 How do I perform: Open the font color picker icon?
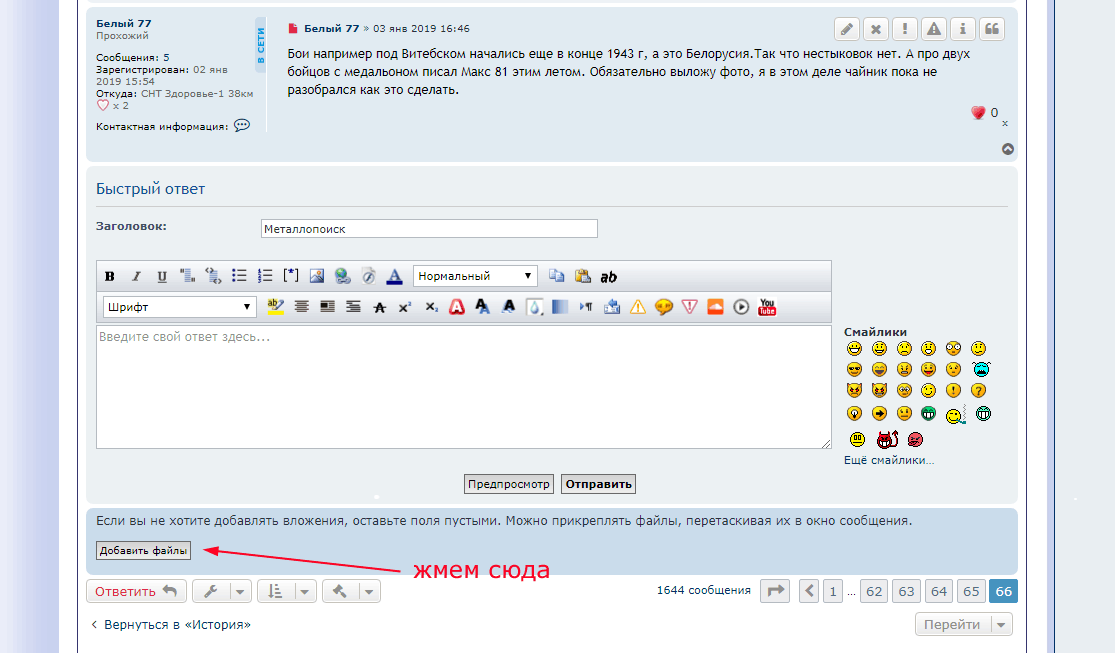(394, 277)
